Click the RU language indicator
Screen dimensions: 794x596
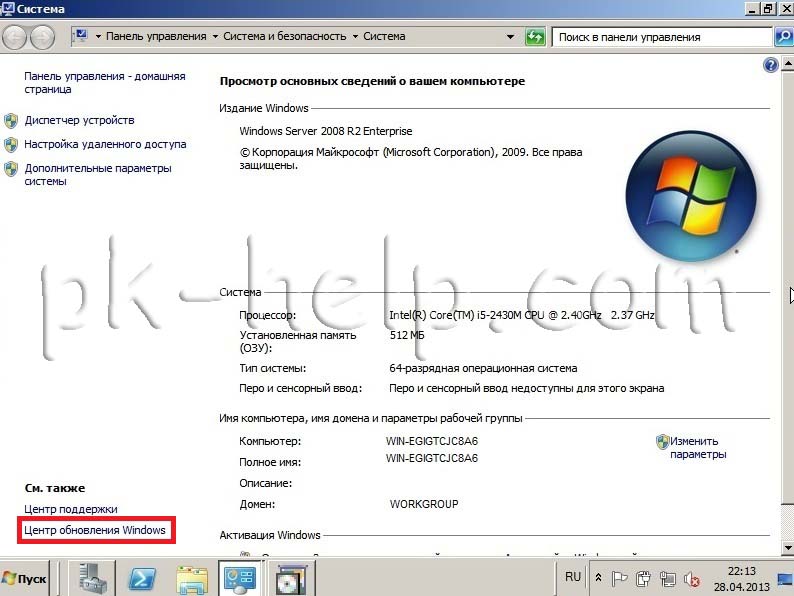pos(573,577)
